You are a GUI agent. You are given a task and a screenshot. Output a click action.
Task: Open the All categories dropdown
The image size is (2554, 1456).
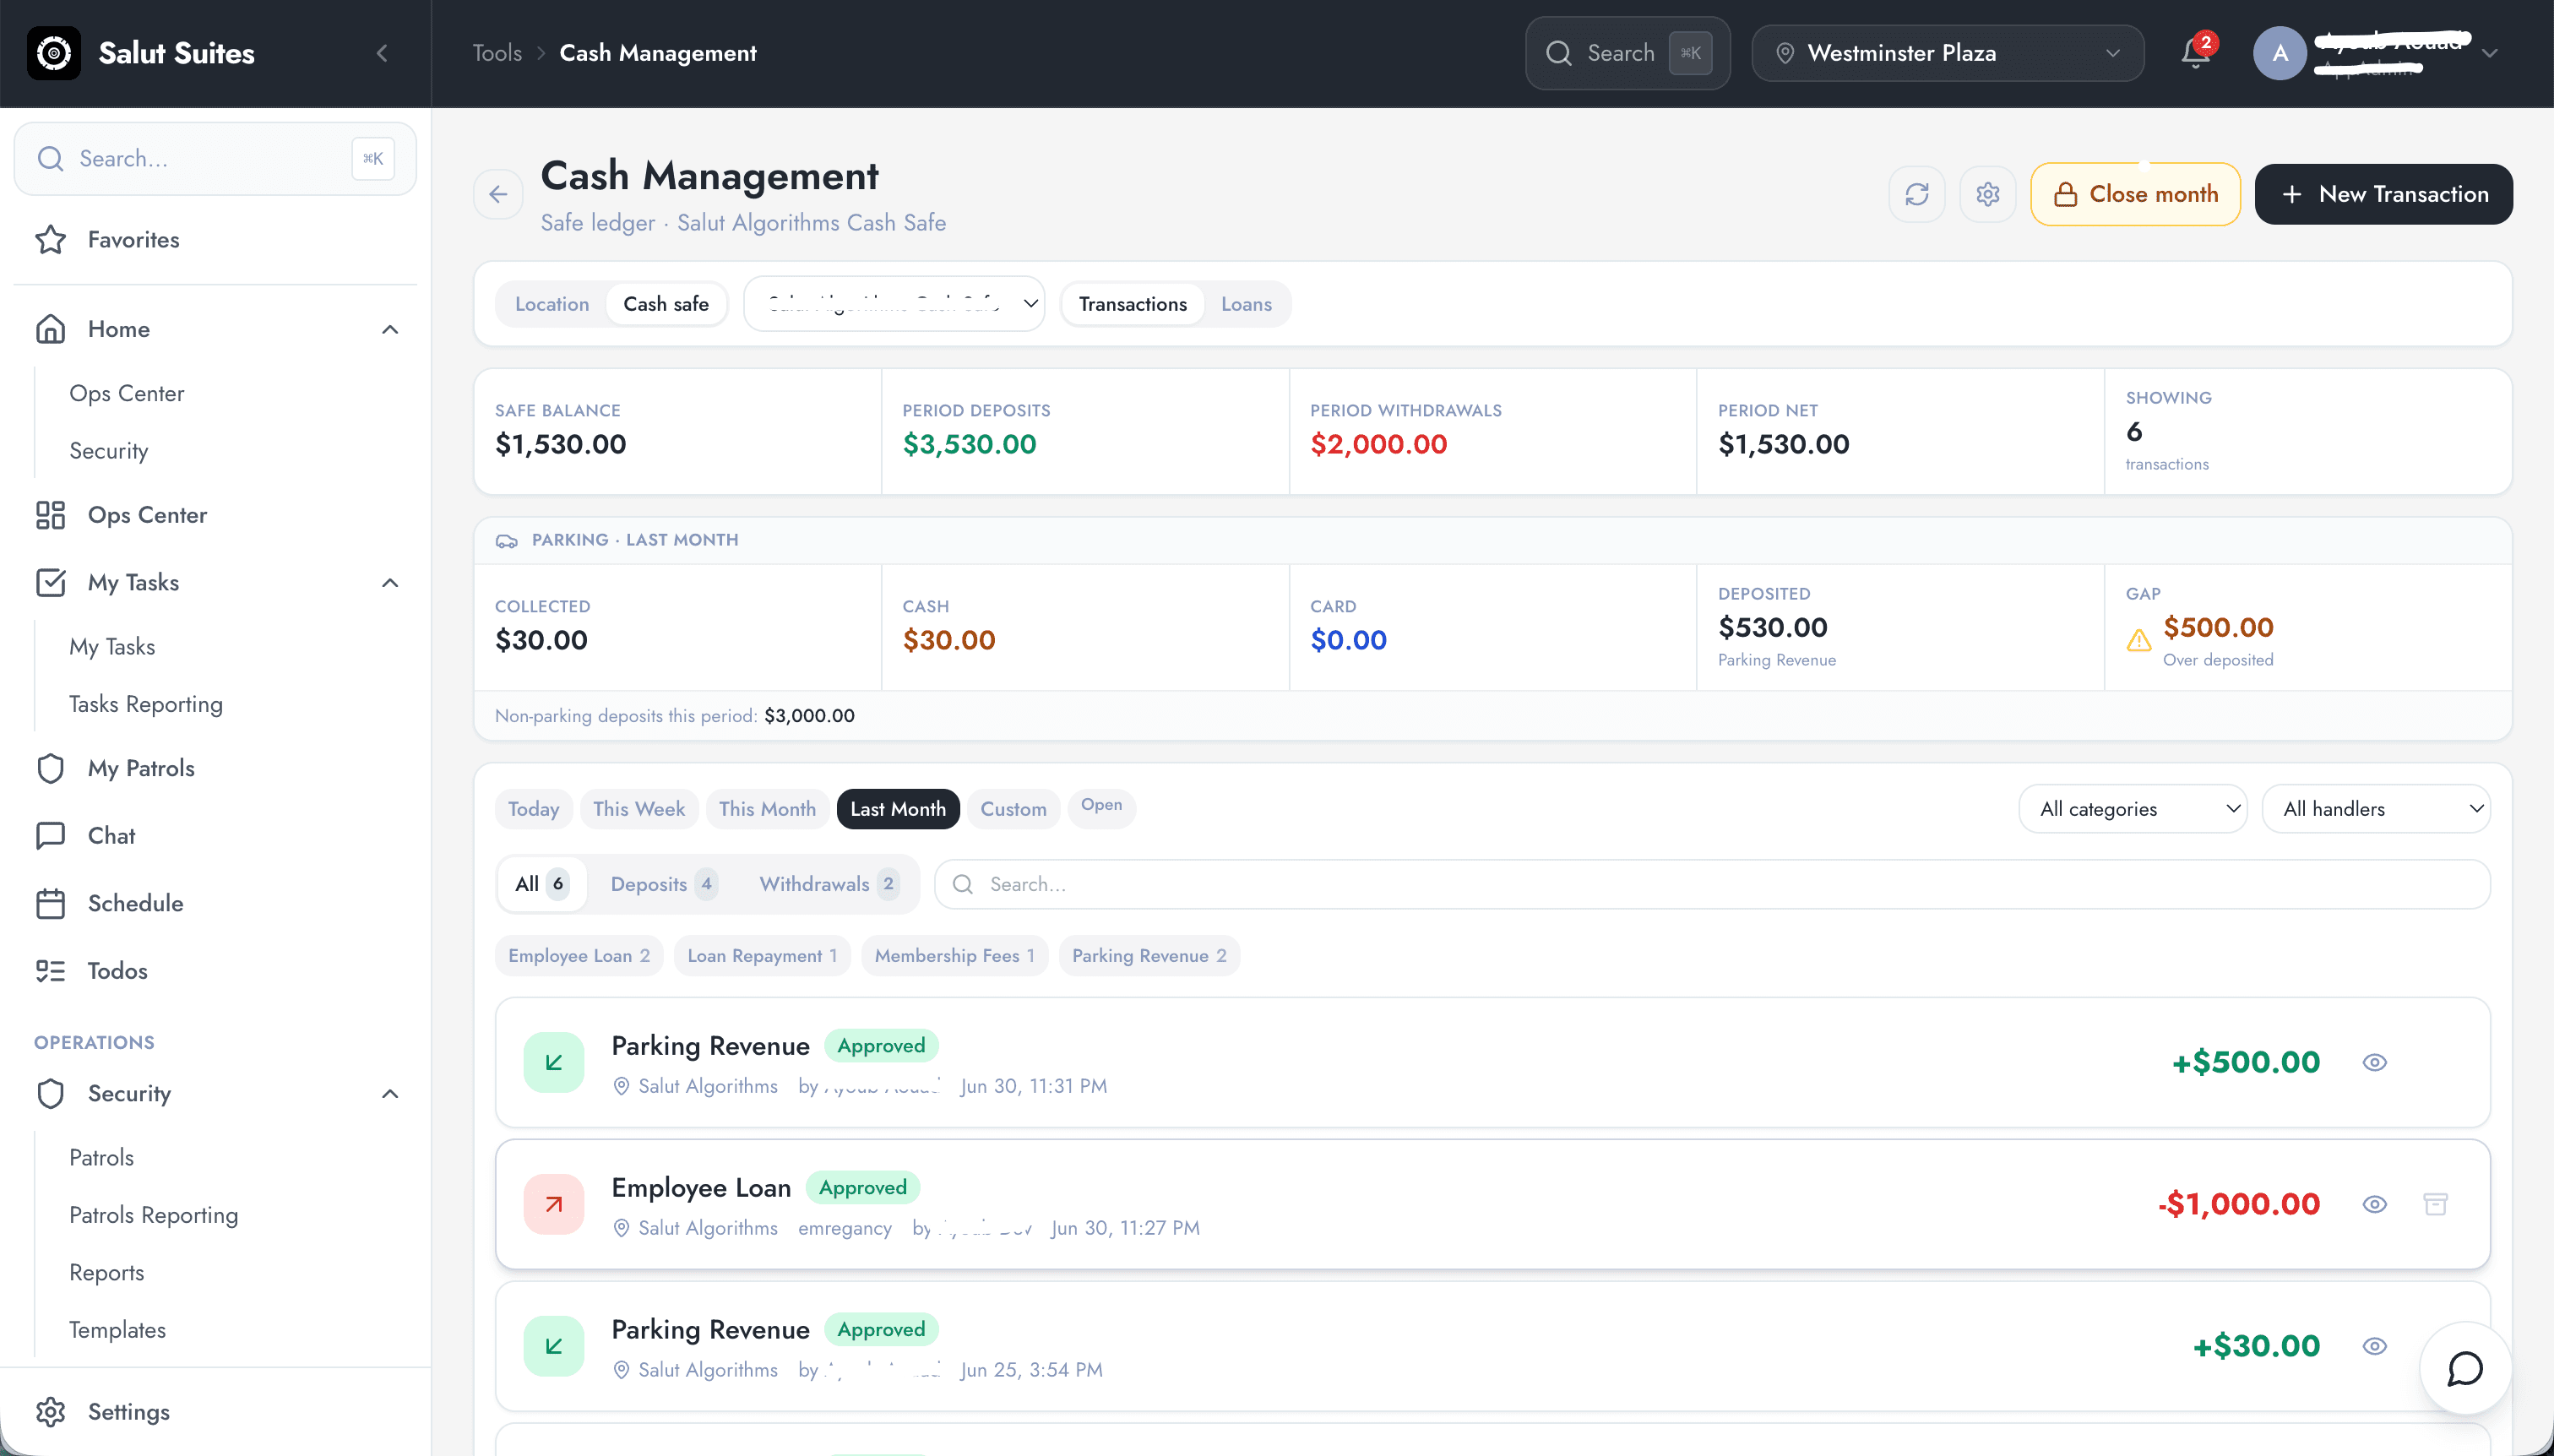2133,809
